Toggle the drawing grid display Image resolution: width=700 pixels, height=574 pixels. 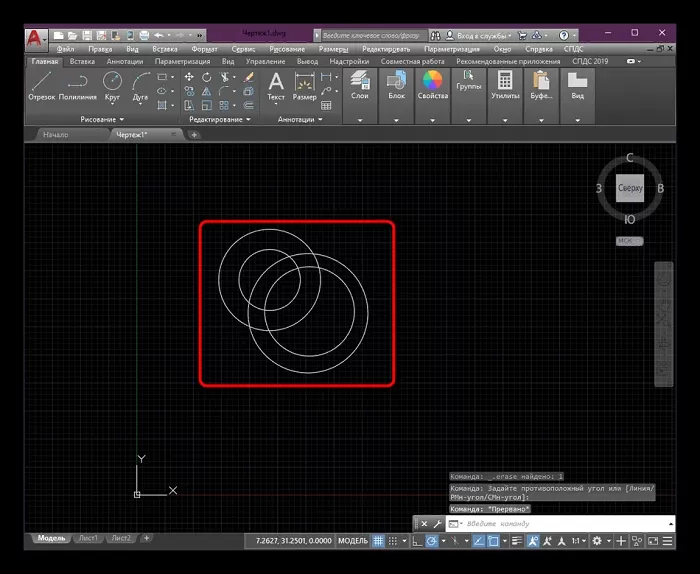tap(378, 541)
